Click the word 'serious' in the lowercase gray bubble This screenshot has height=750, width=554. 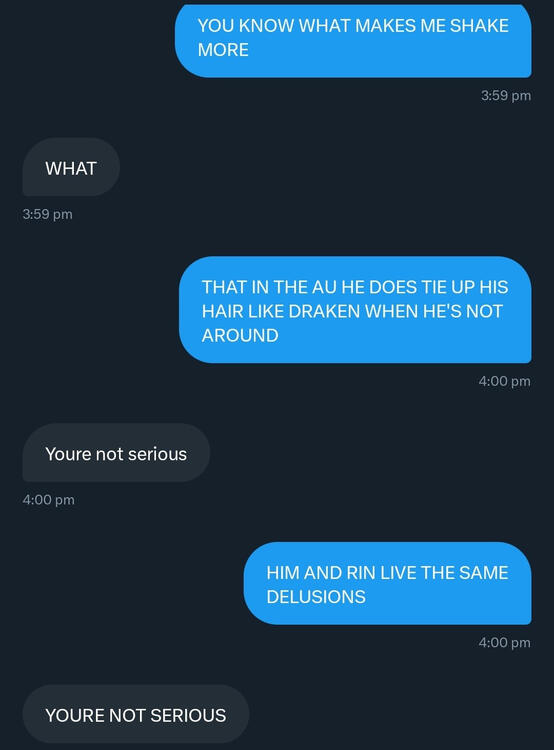click(157, 454)
